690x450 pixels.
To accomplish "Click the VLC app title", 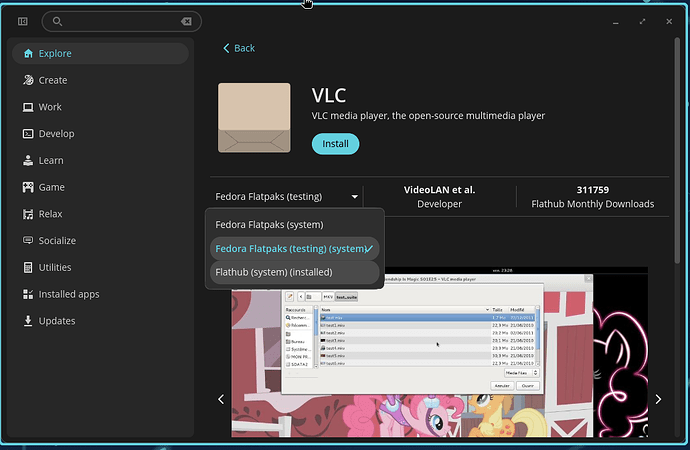I will pos(329,95).
